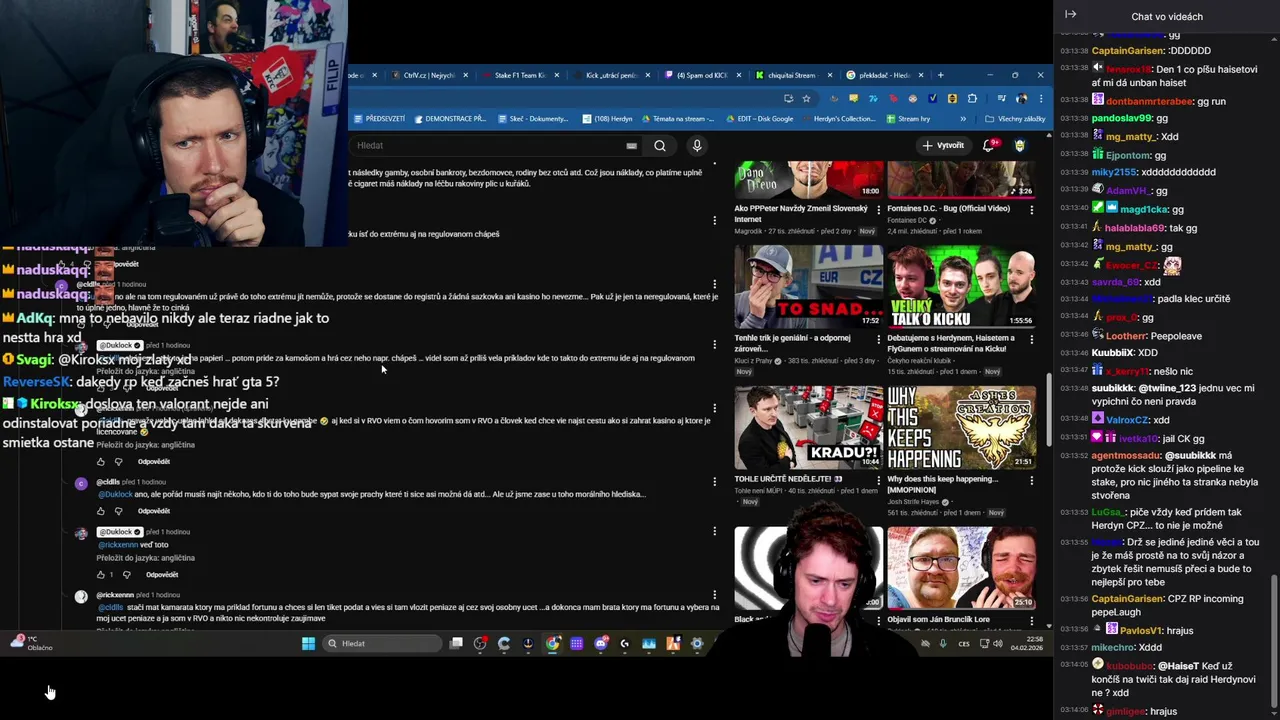Open the Stream hry bookmark
Image resolution: width=1280 pixels, height=720 pixels.
click(x=909, y=119)
